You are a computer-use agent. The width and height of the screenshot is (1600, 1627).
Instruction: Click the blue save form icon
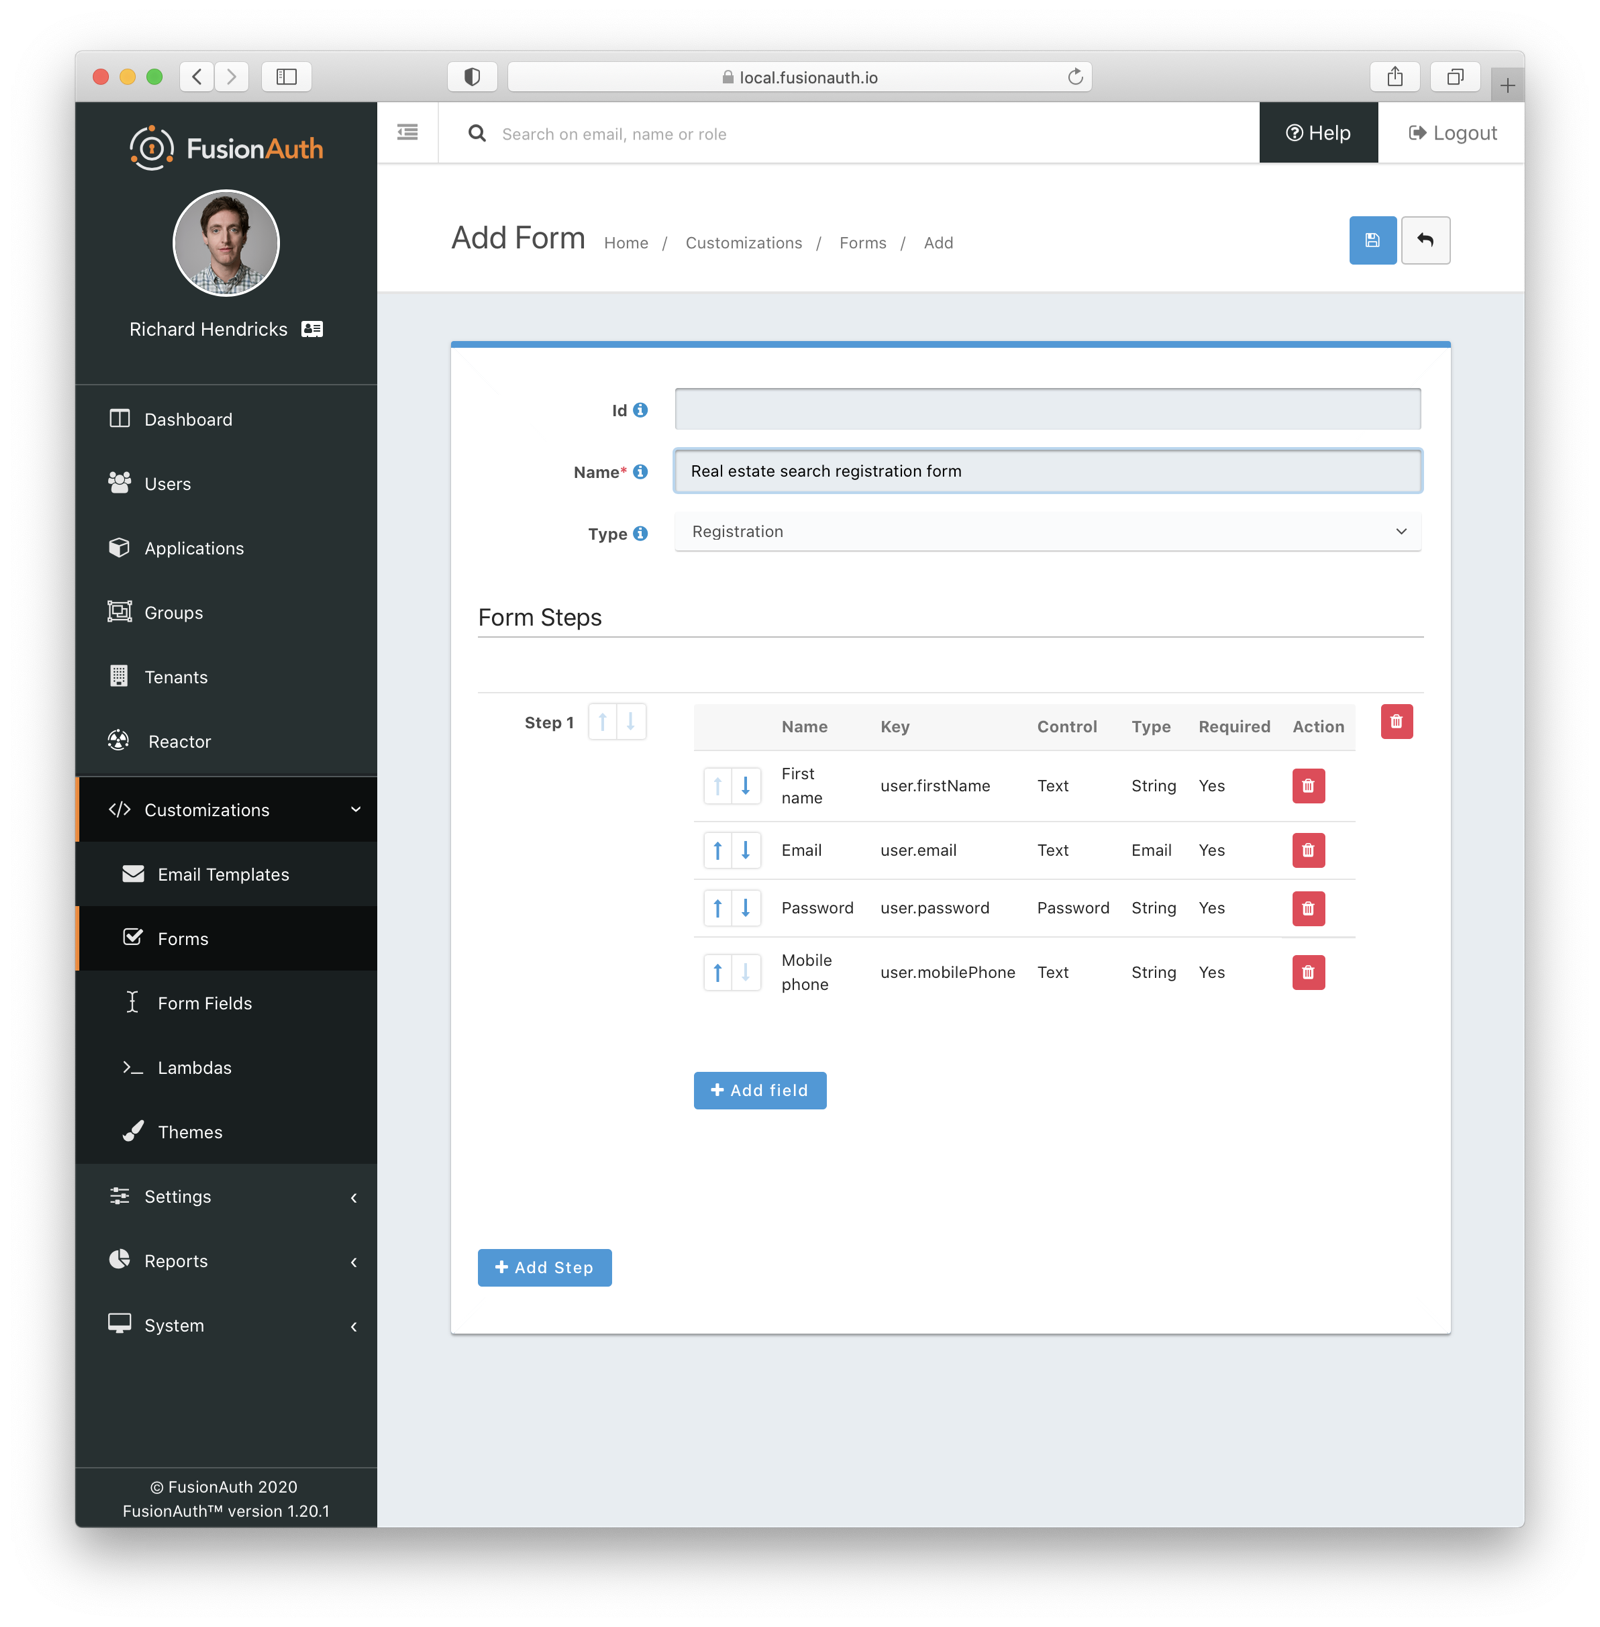[1372, 241]
